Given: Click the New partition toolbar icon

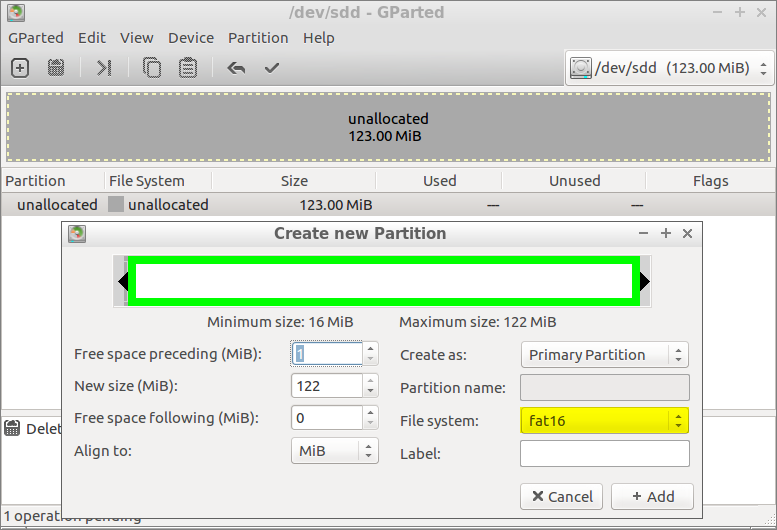Looking at the screenshot, I should click(x=20, y=68).
